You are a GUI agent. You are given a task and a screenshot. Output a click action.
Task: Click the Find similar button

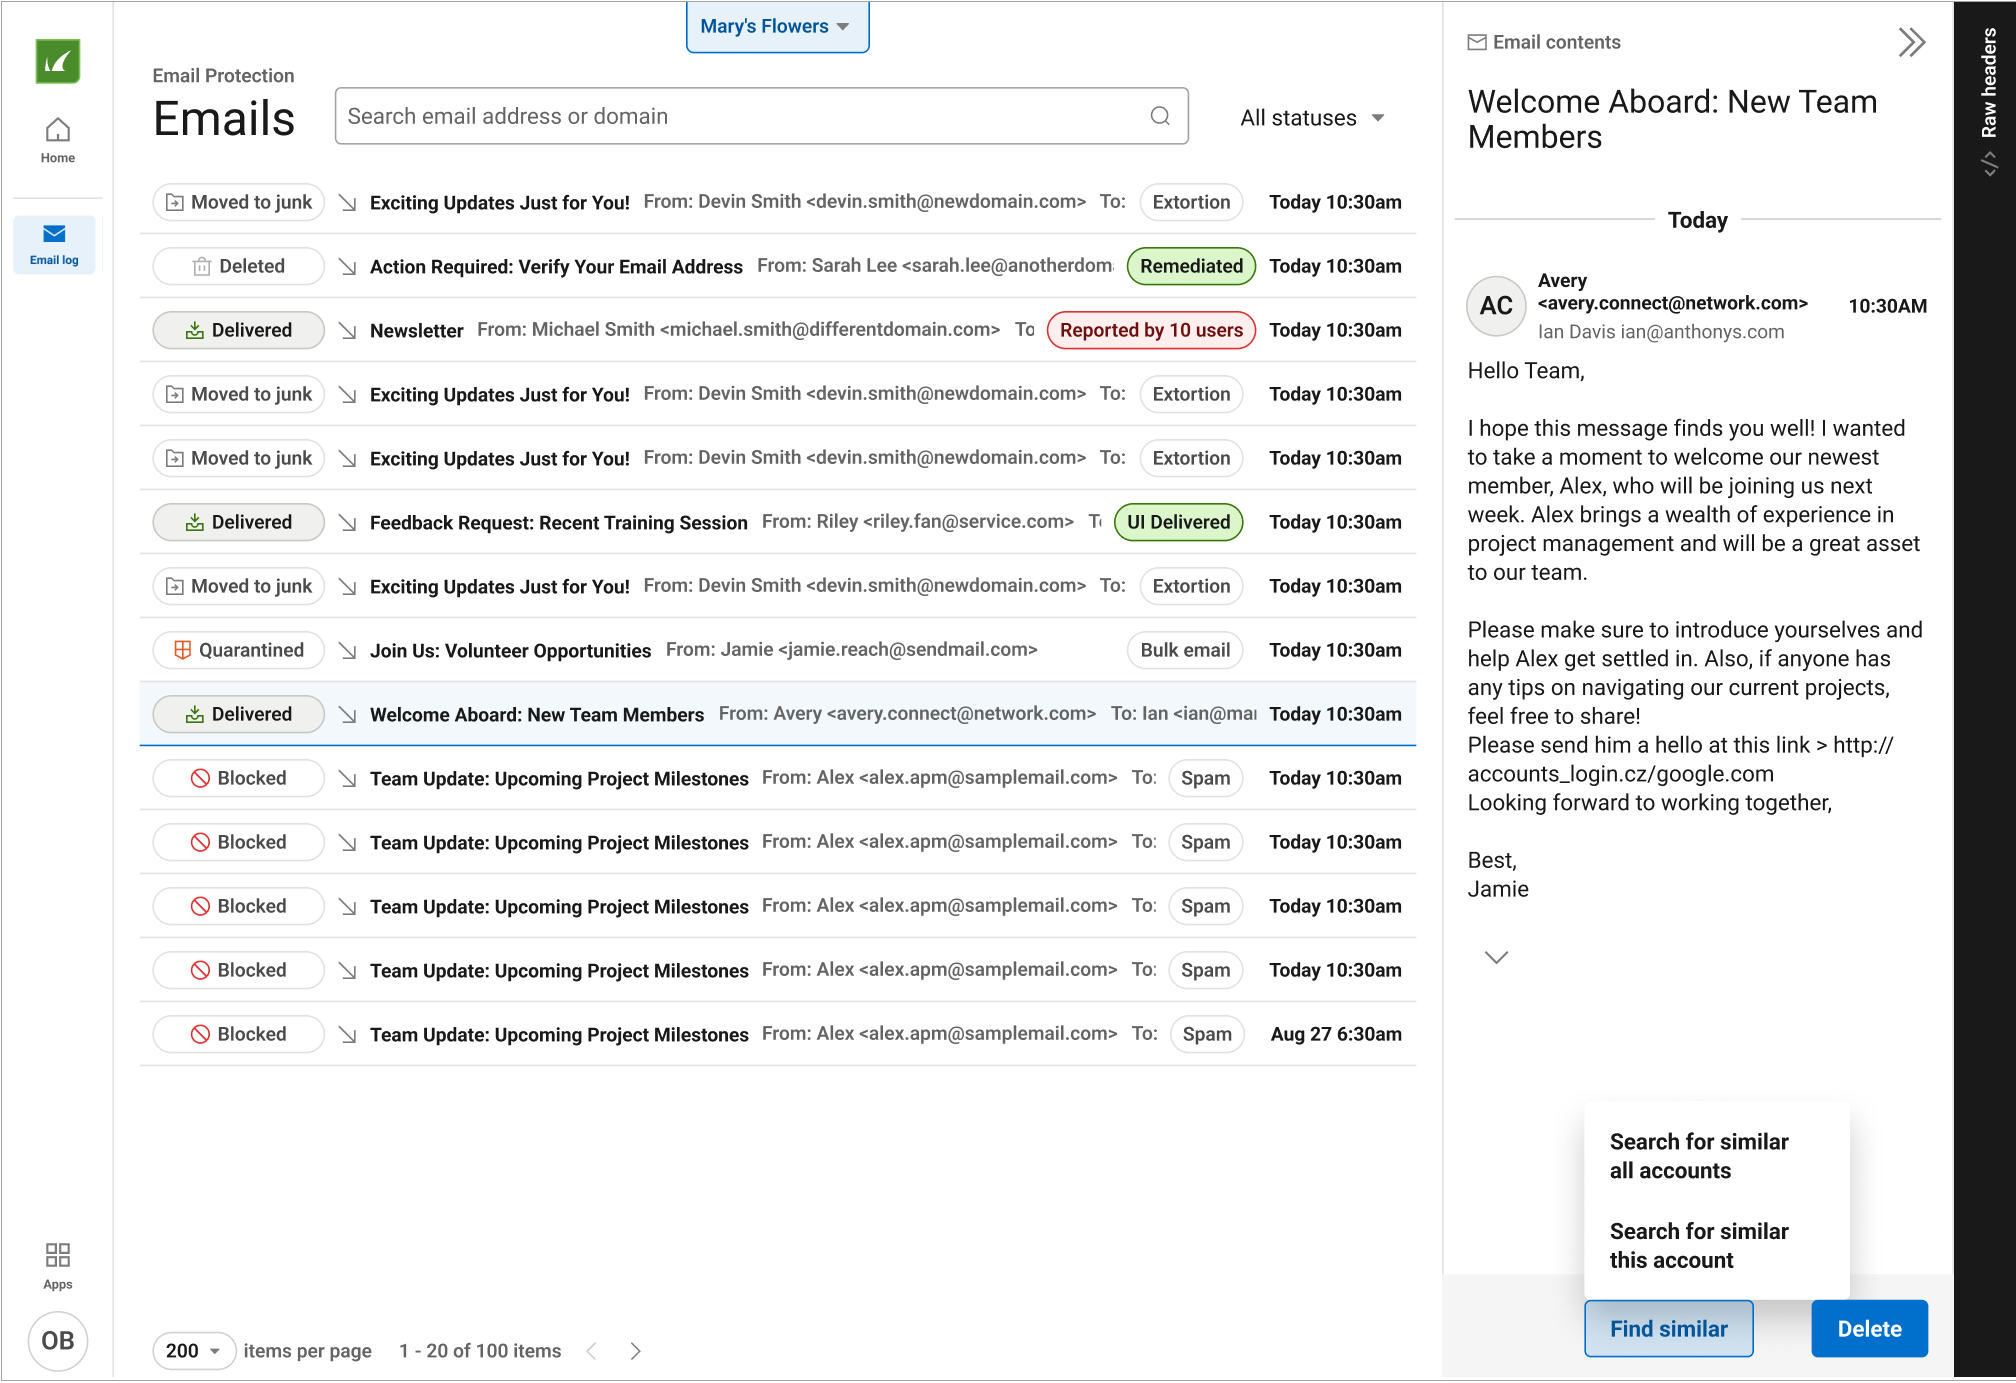click(x=1668, y=1329)
